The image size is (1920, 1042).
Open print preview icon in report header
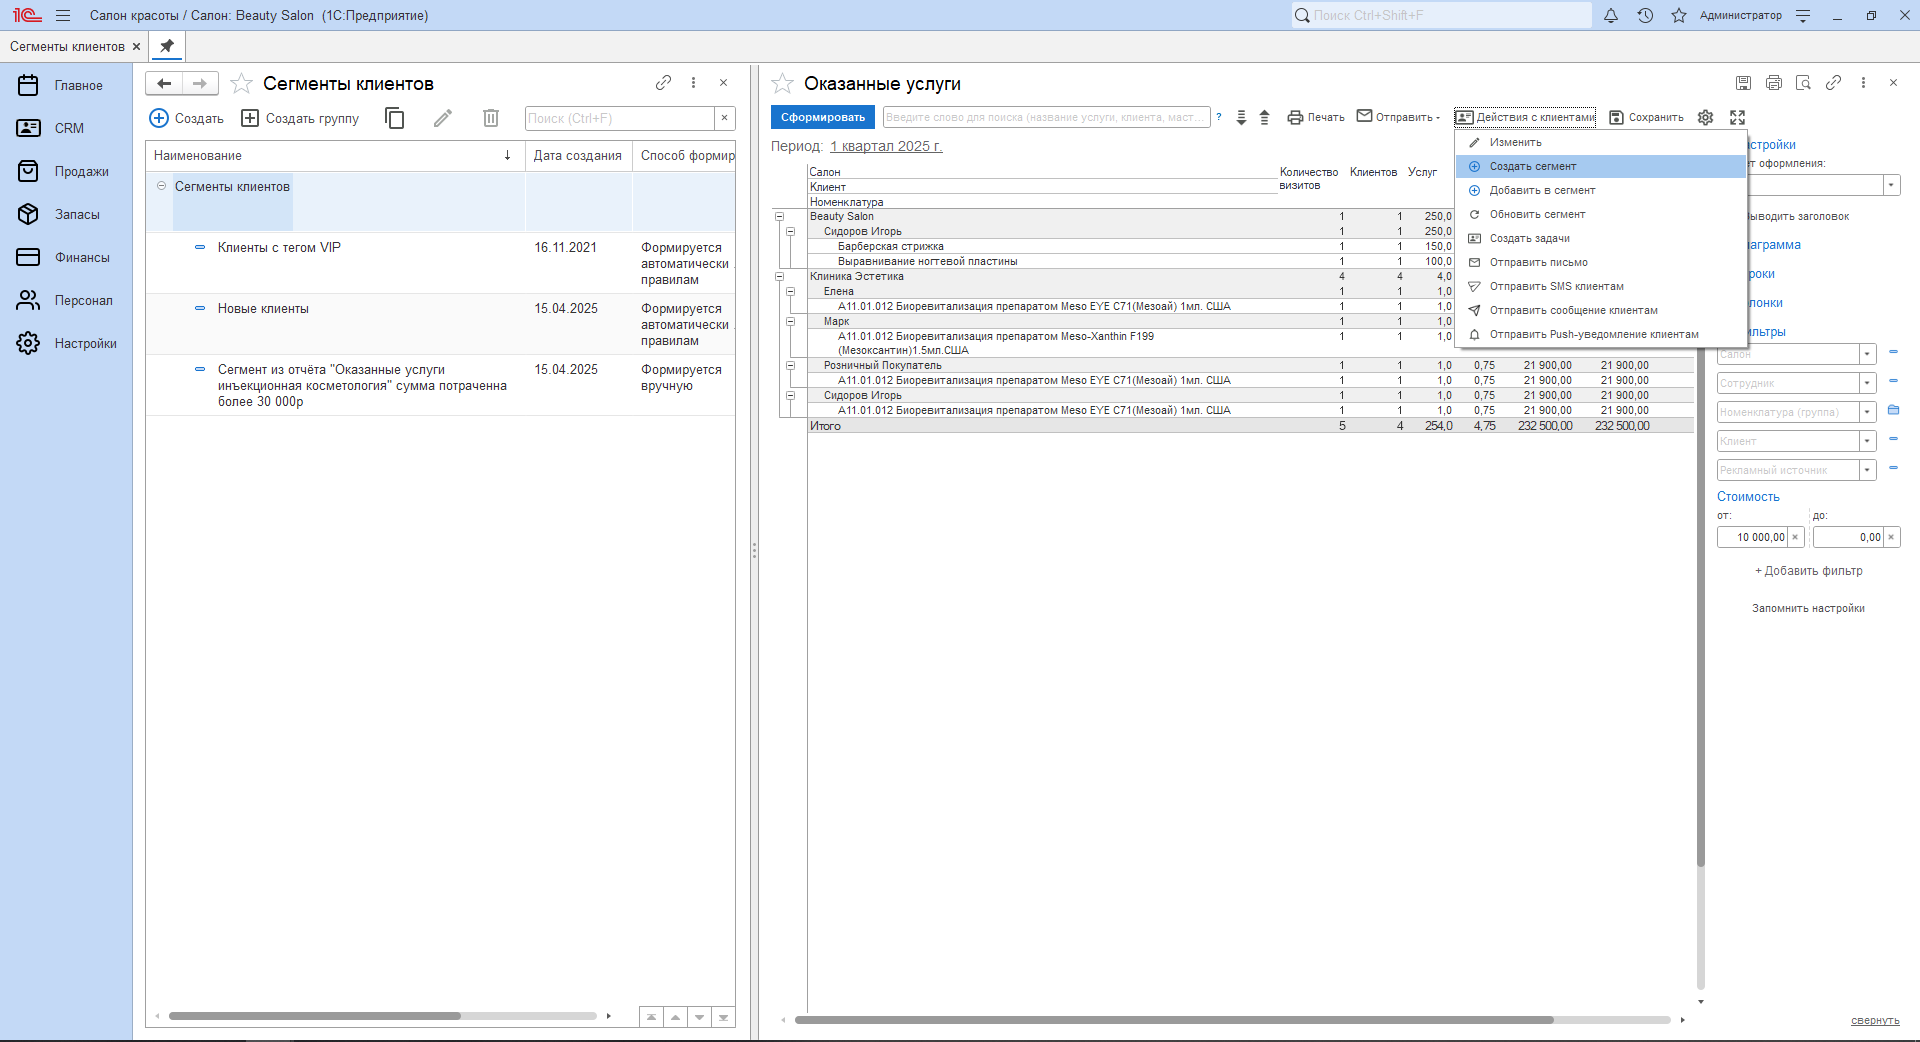1803,83
